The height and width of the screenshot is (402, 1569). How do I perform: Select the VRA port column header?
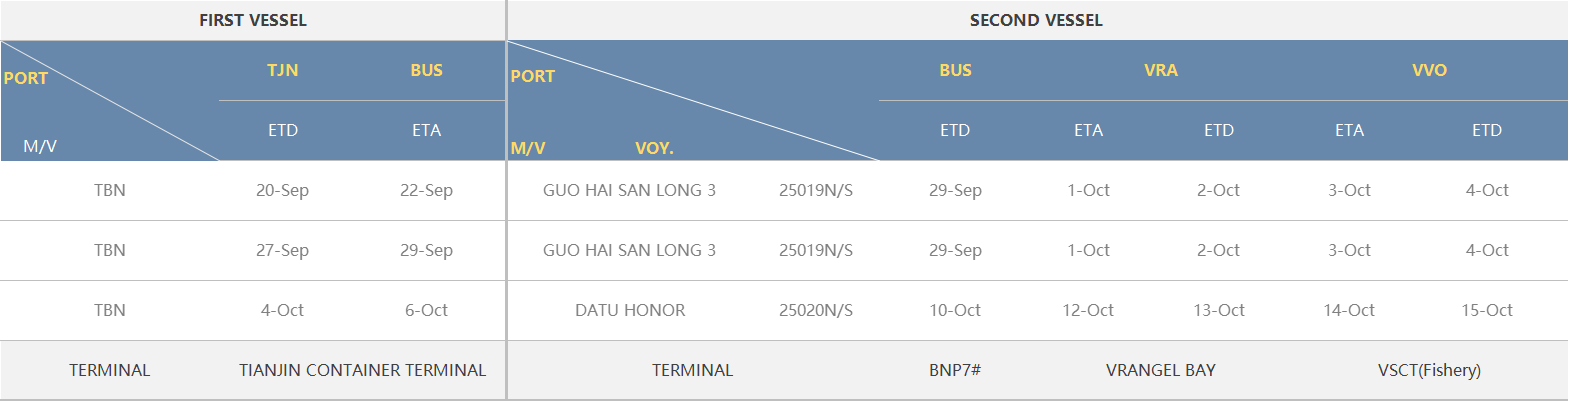pos(1160,70)
